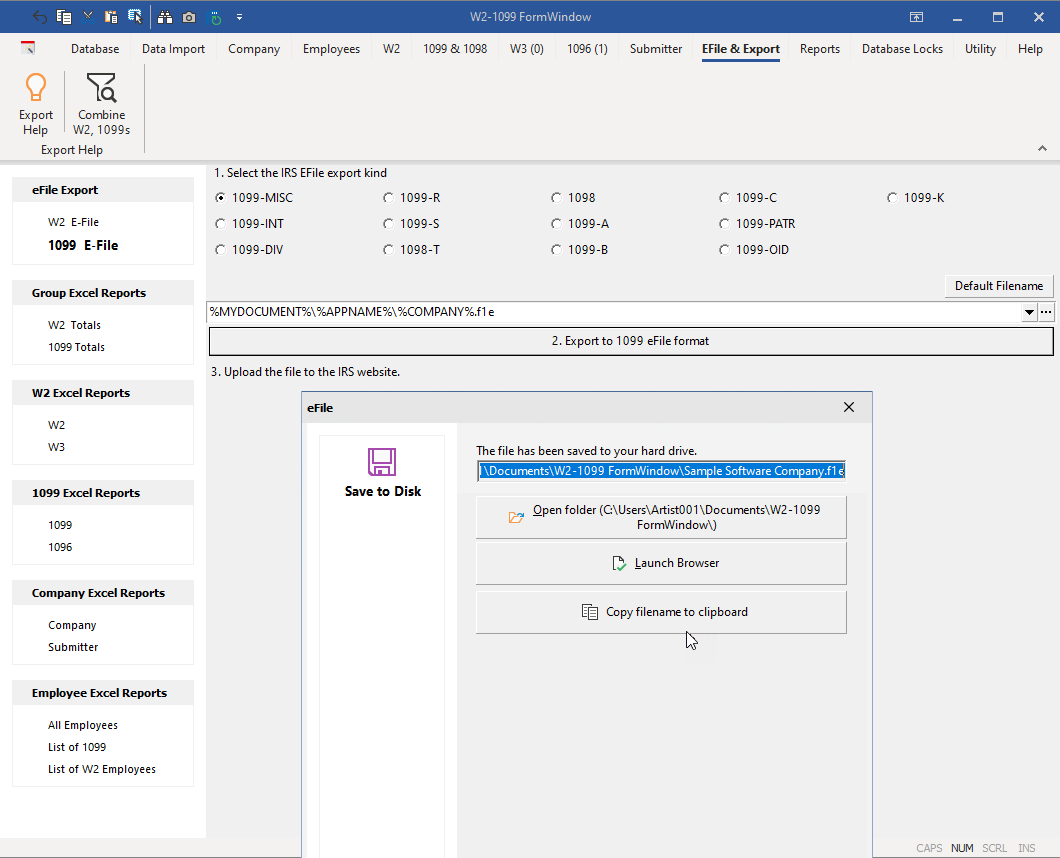Screen dimensions: 1060x858
Task: Select the 1099-K radio button
Action: coord(893,198)
